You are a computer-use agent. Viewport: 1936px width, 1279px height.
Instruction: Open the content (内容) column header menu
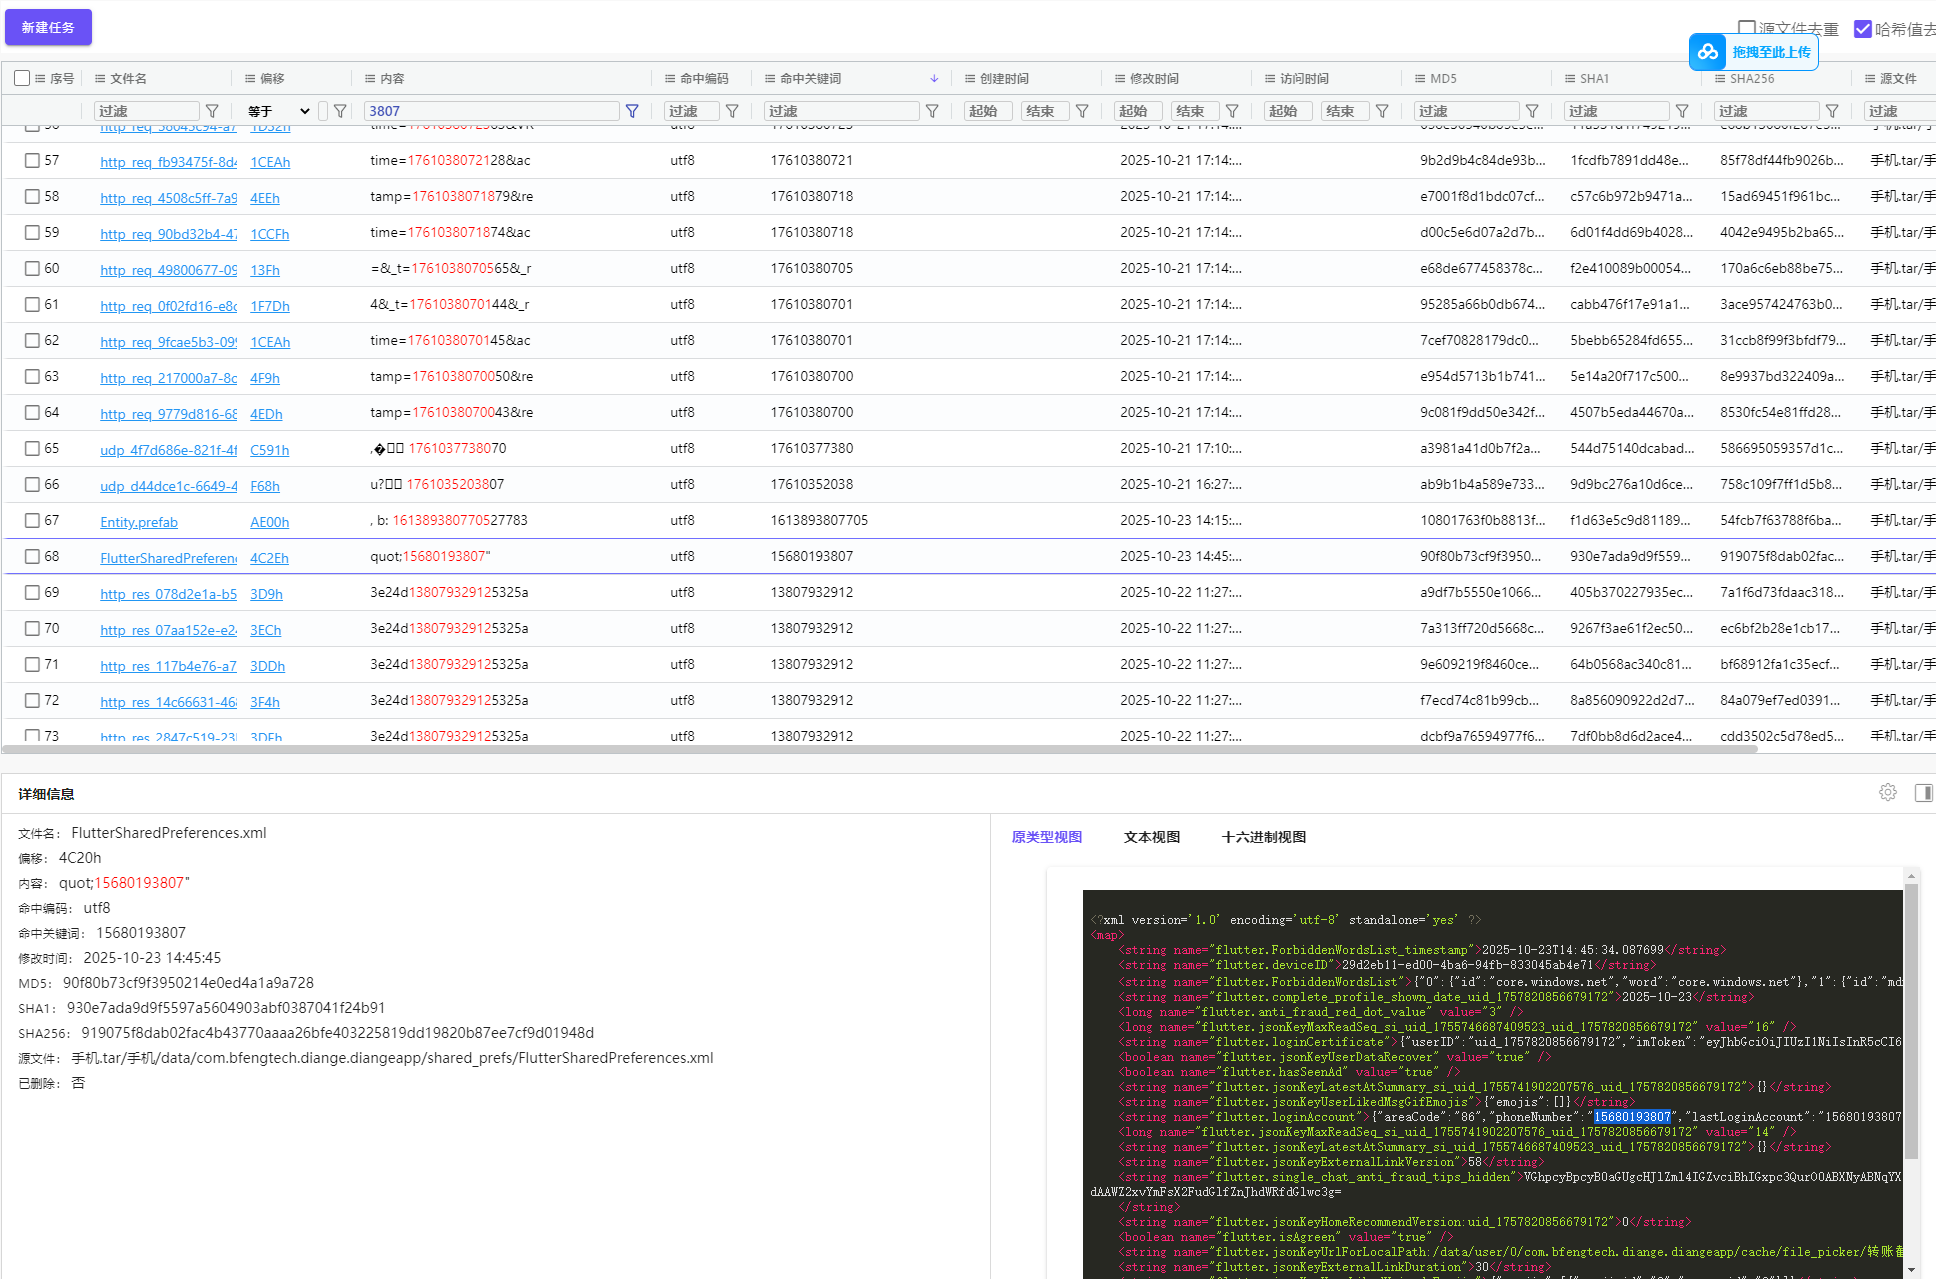pyautogui.click(x=370, y=78)
